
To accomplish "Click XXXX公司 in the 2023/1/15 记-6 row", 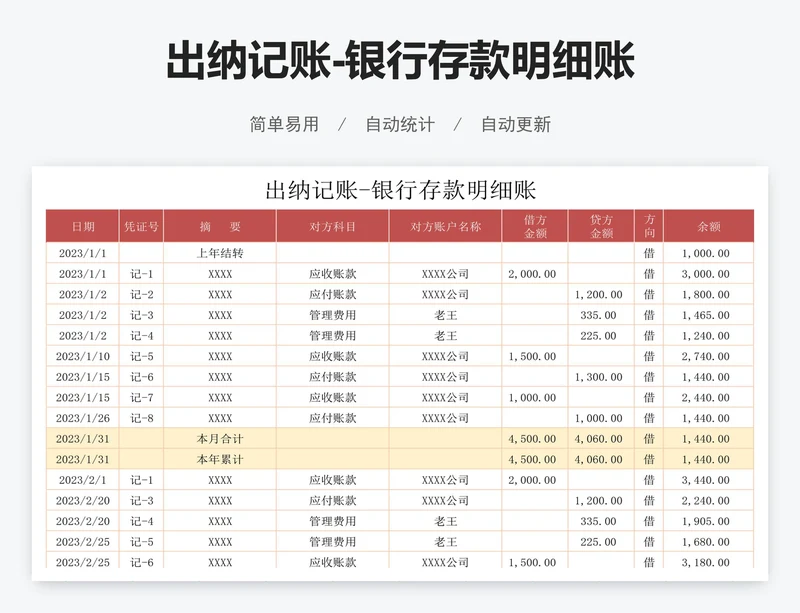I will point(445,377).
